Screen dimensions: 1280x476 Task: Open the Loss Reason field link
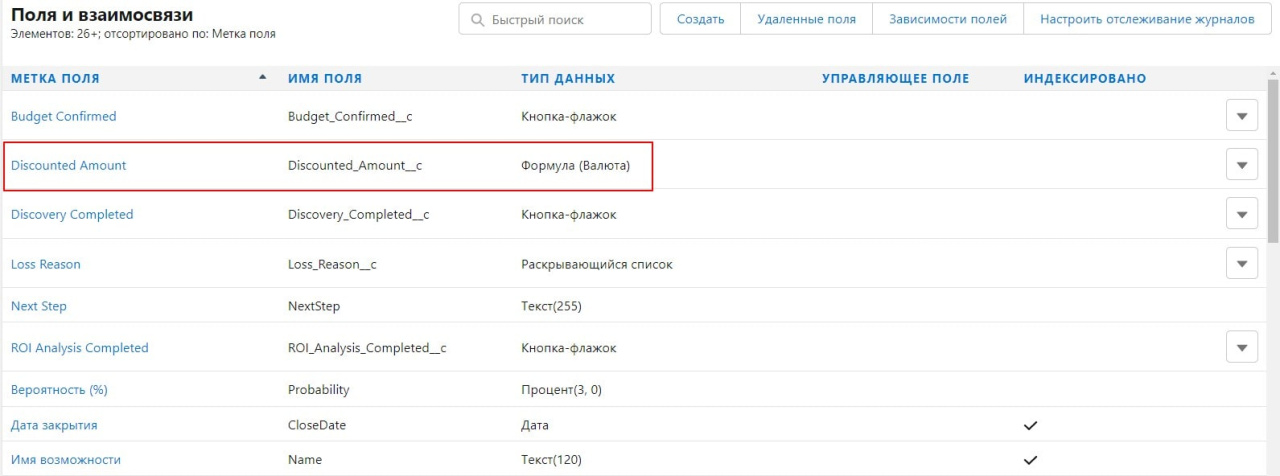(x=45, y=264)
